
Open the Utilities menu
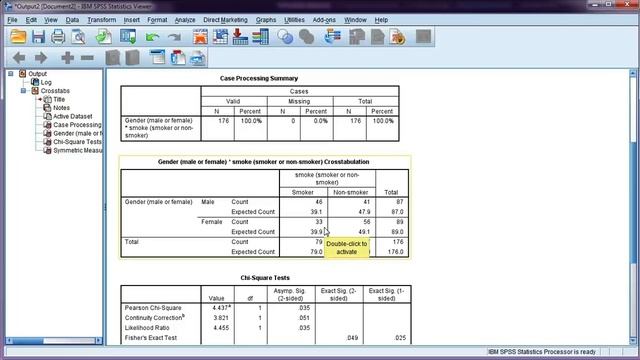coord(294,20)
